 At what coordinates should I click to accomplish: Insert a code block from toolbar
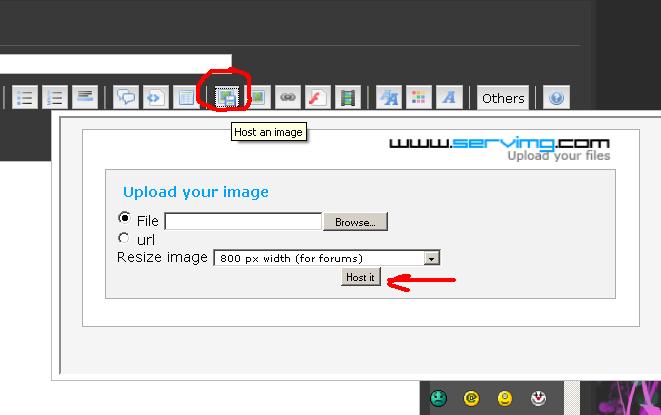(x=156, y=97)
